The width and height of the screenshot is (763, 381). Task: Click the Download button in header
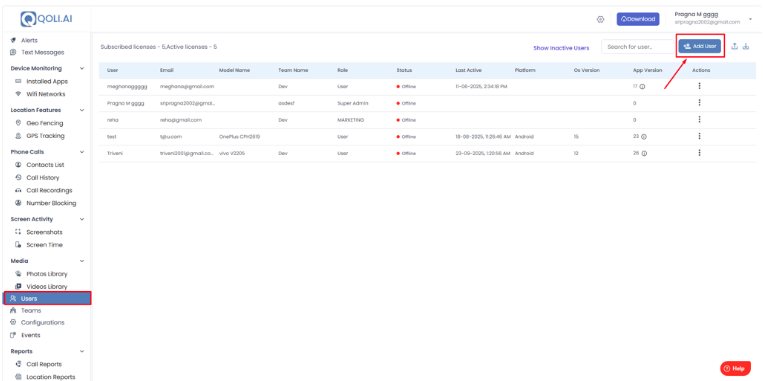pyautogui.click(x=638, y=19)
